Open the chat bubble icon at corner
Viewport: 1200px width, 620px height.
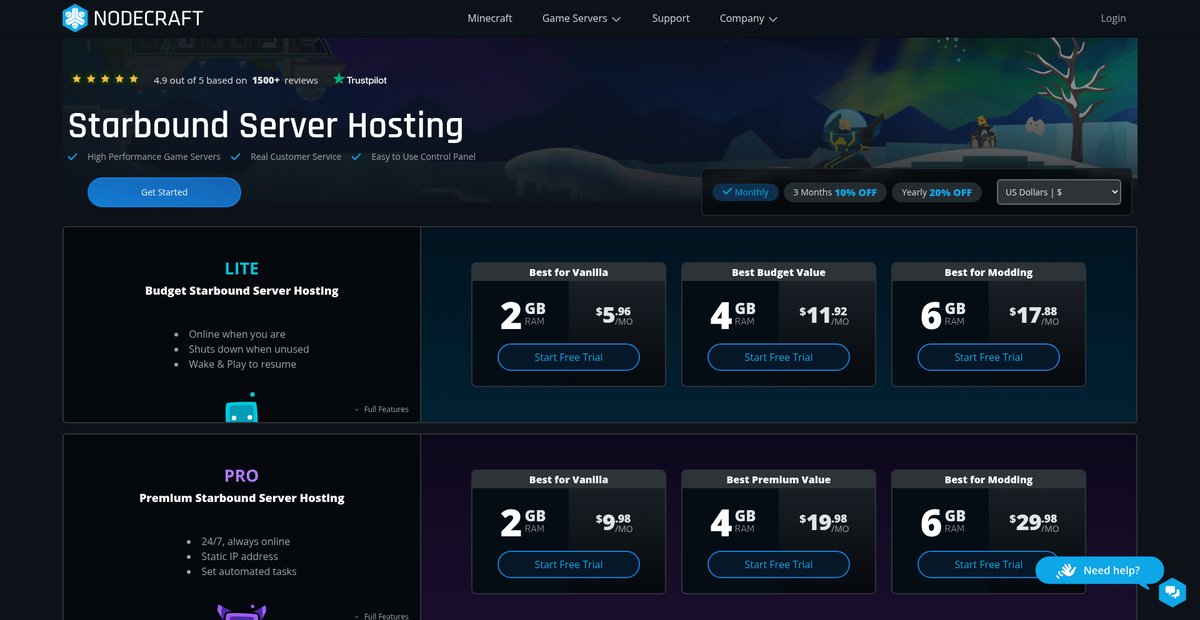(1172, 592)
